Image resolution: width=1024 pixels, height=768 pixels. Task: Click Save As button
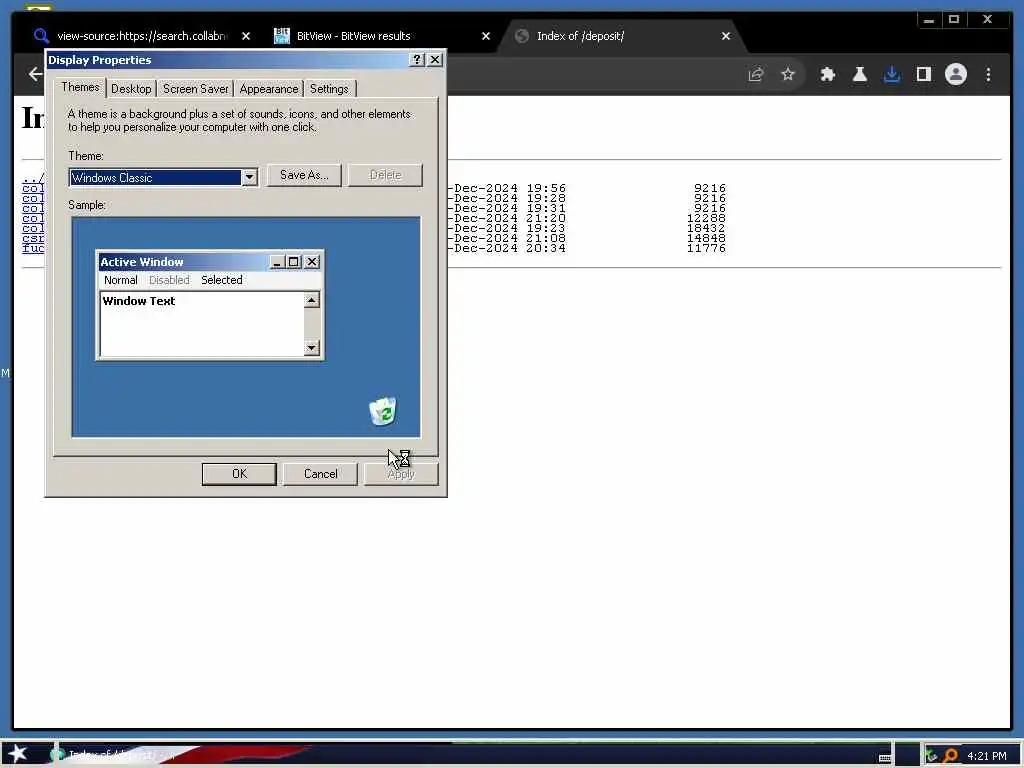(x=304, y=175)
